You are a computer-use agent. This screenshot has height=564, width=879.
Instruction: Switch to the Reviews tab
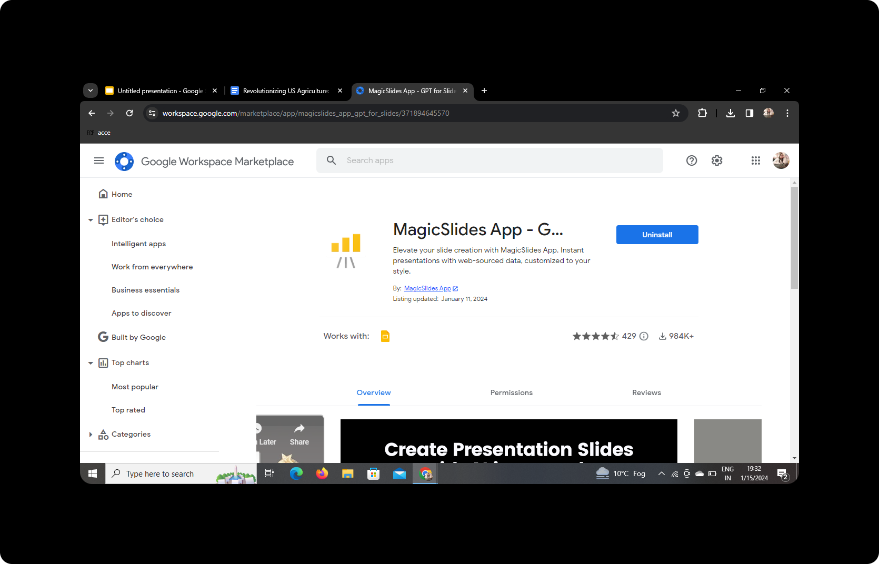tap(646, 393)
